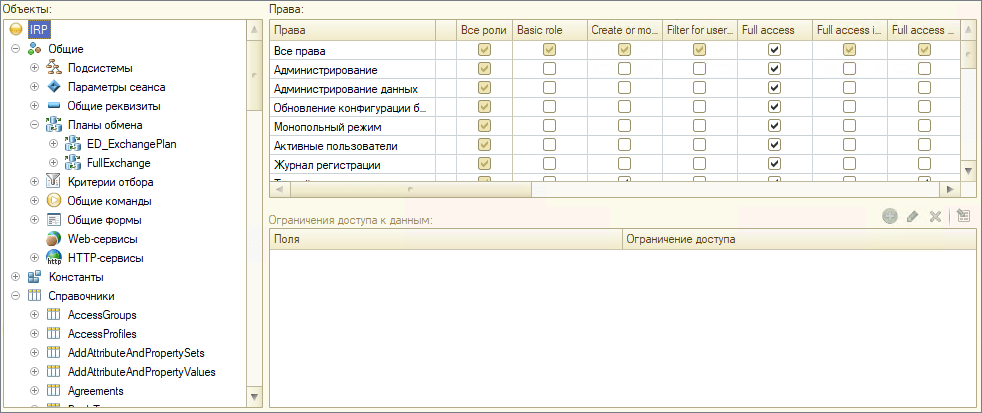Collapse the Планы обмена node

click(x=34, y=125)
